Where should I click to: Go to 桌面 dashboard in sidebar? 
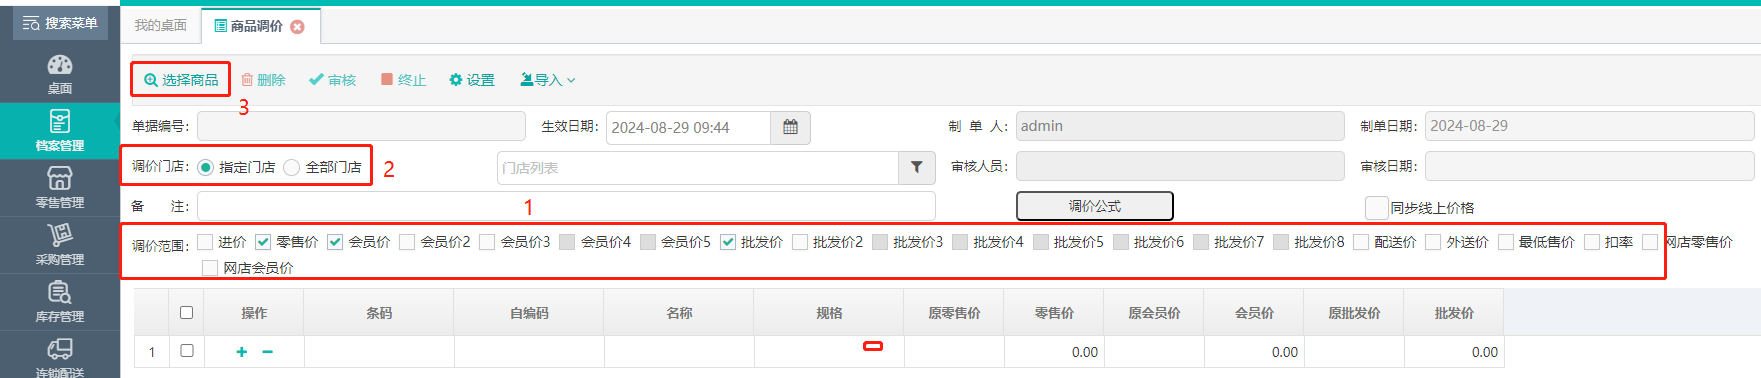point(60,74)
